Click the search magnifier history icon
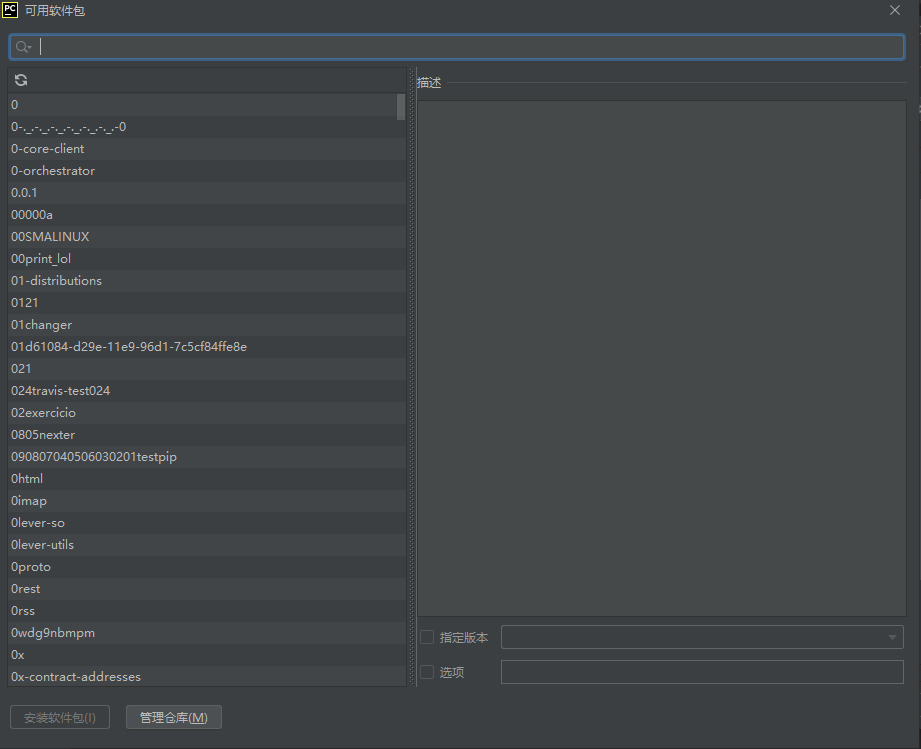This screenshot has width=921, height=749. point(23,47)
